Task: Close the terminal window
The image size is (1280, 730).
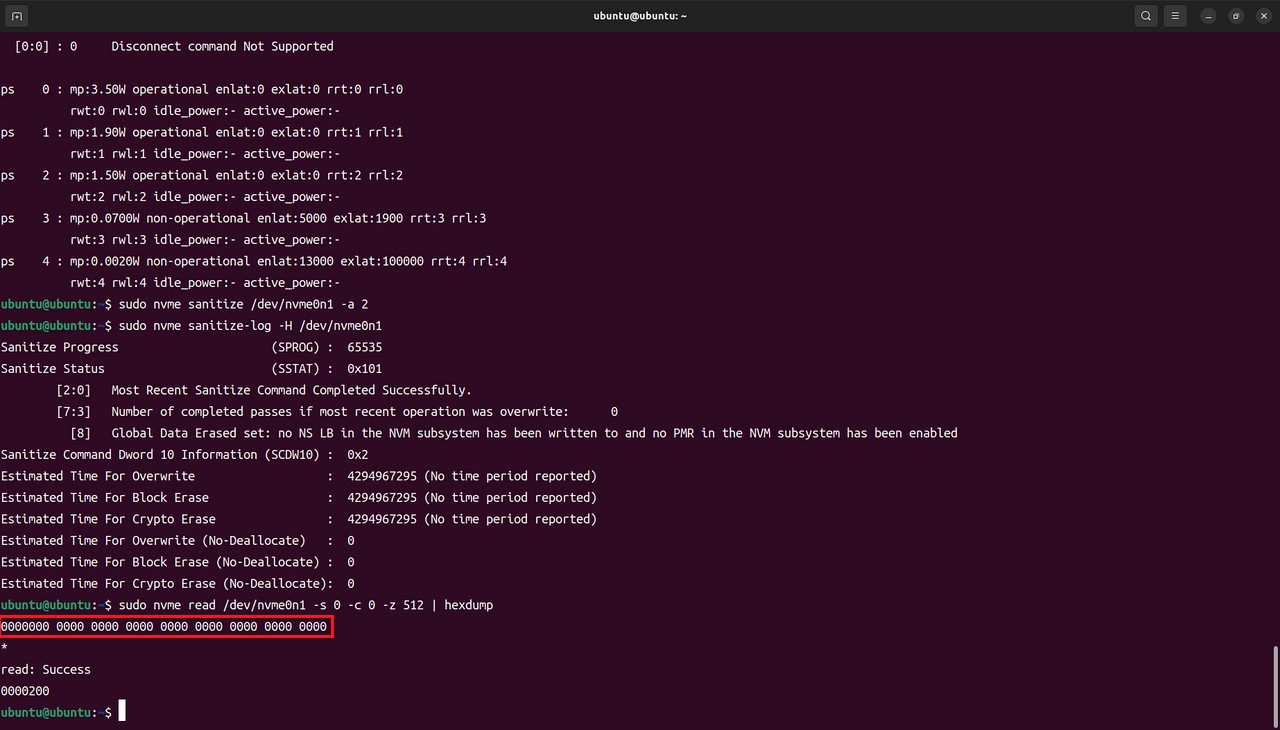Action: click(1263, 16)
